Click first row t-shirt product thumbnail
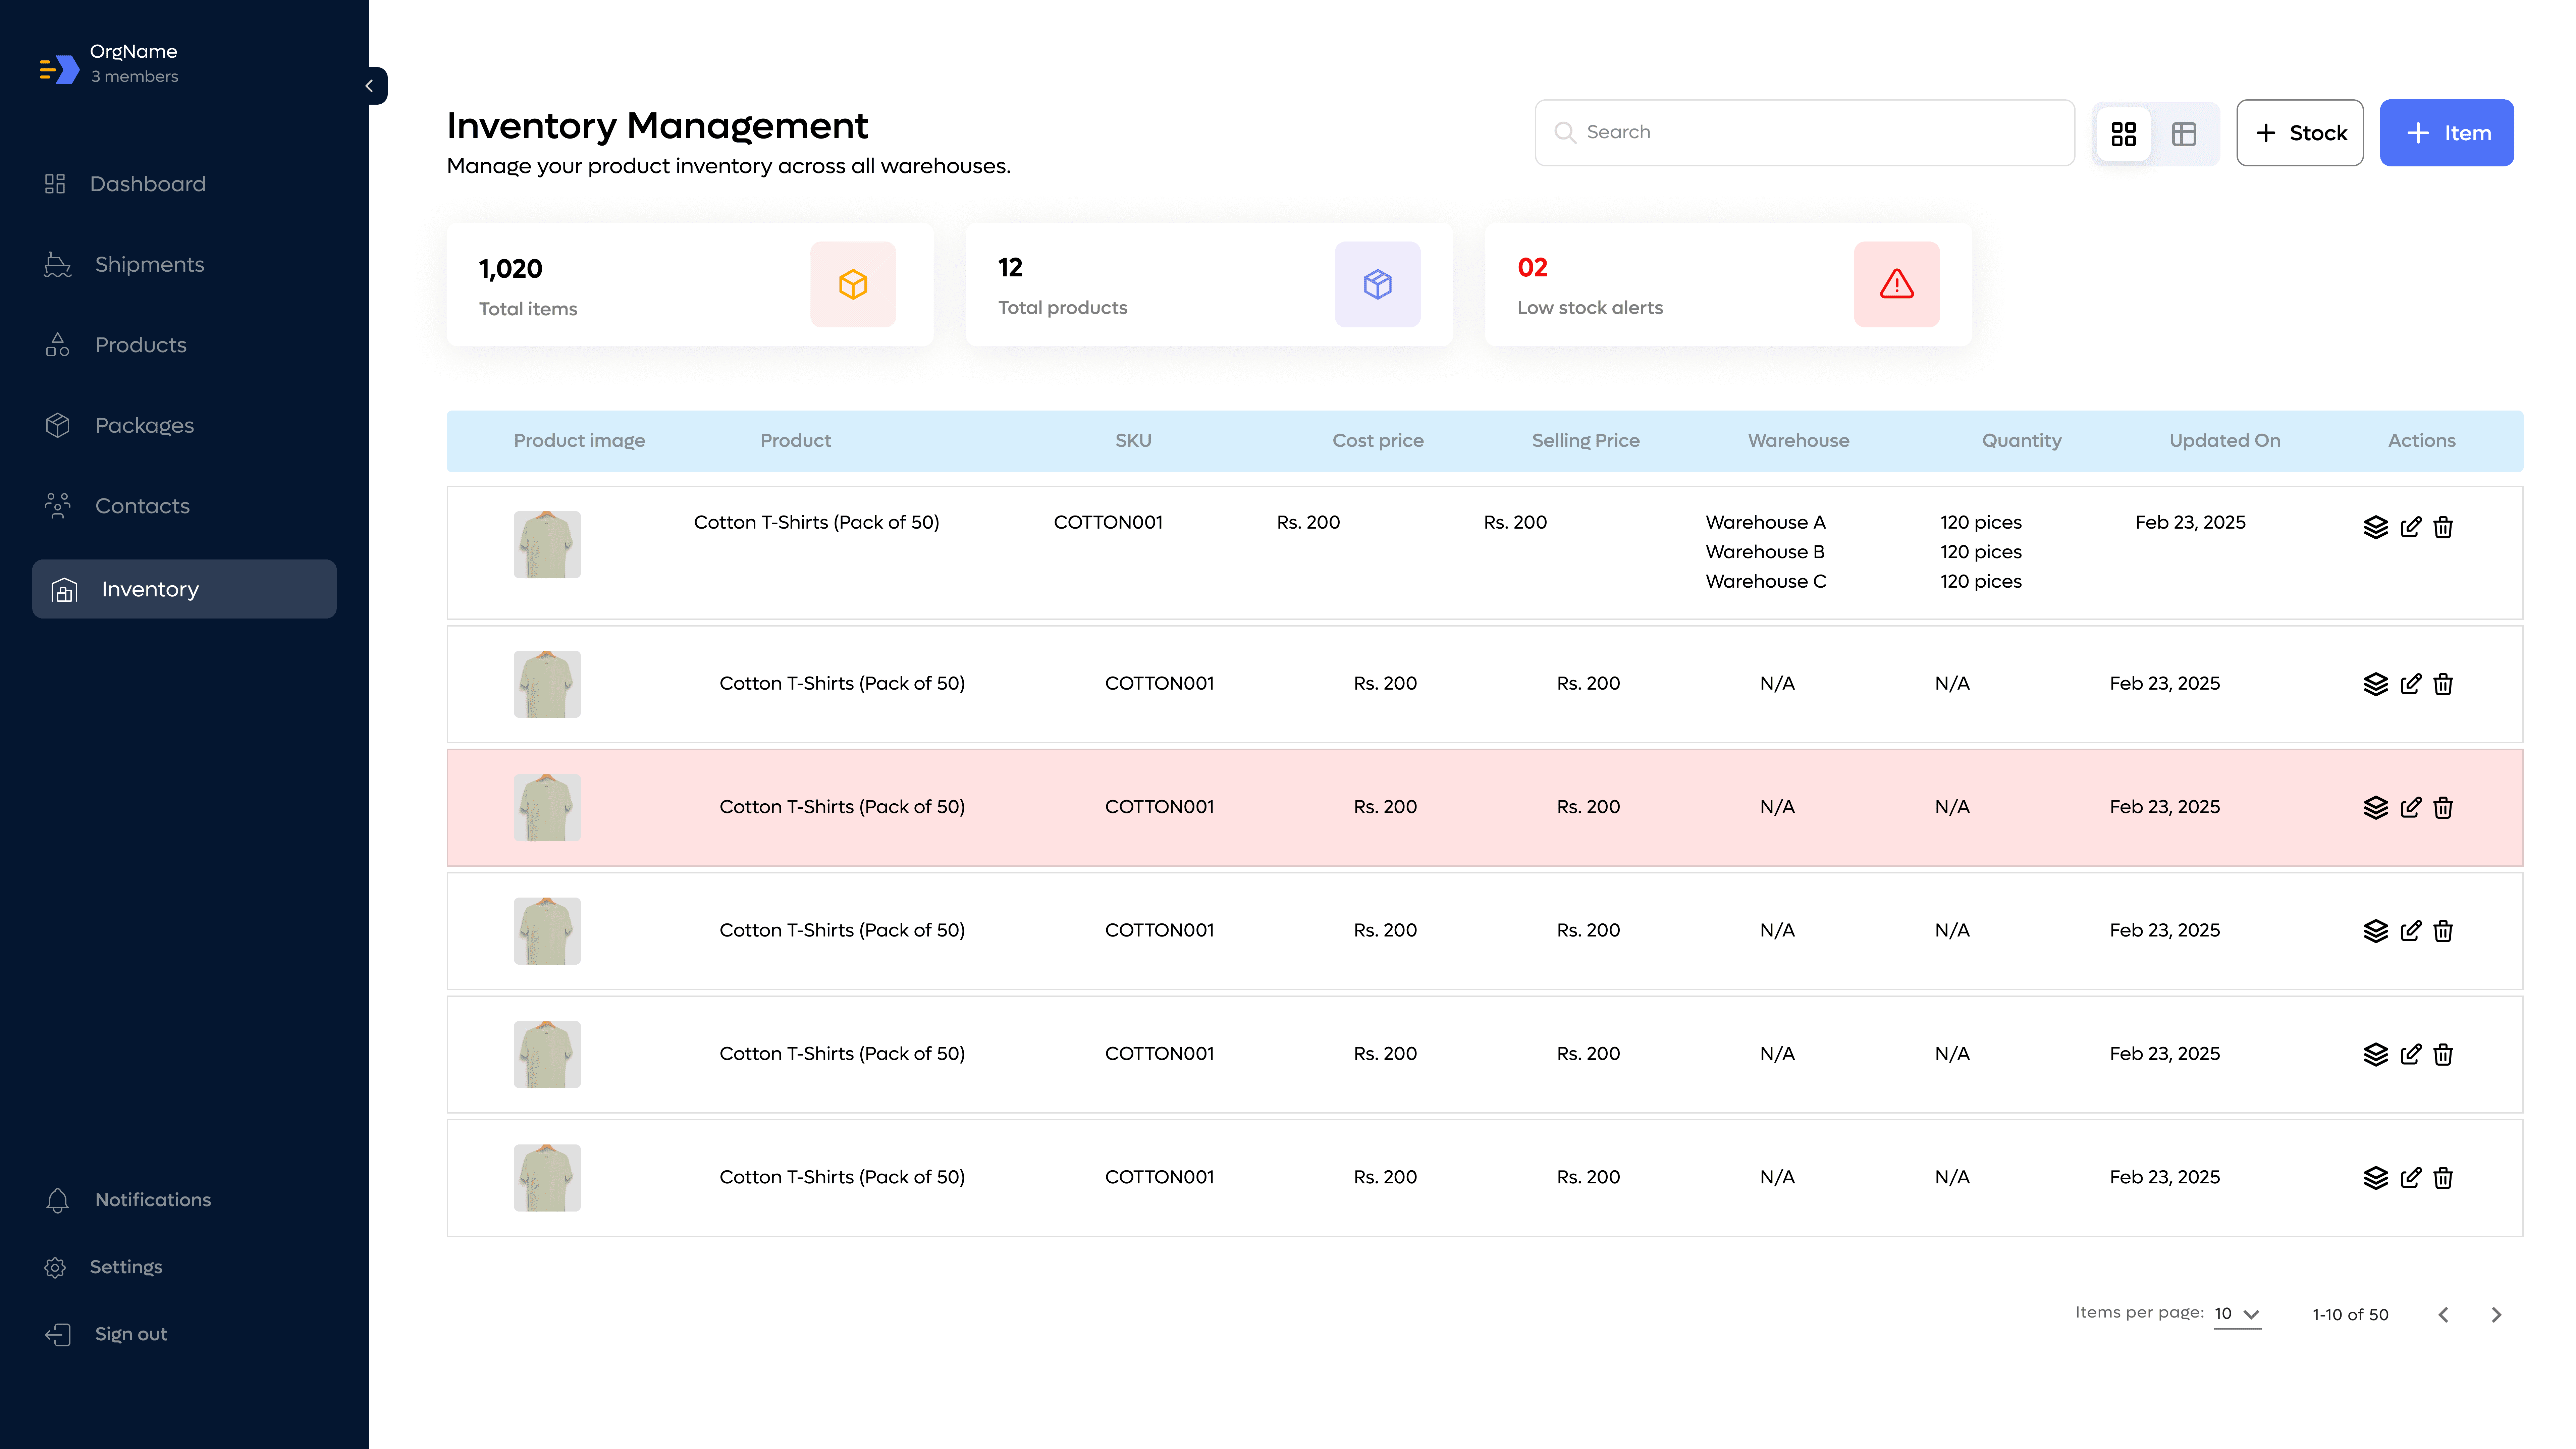2576x1449 pixels. coord(547,545)
